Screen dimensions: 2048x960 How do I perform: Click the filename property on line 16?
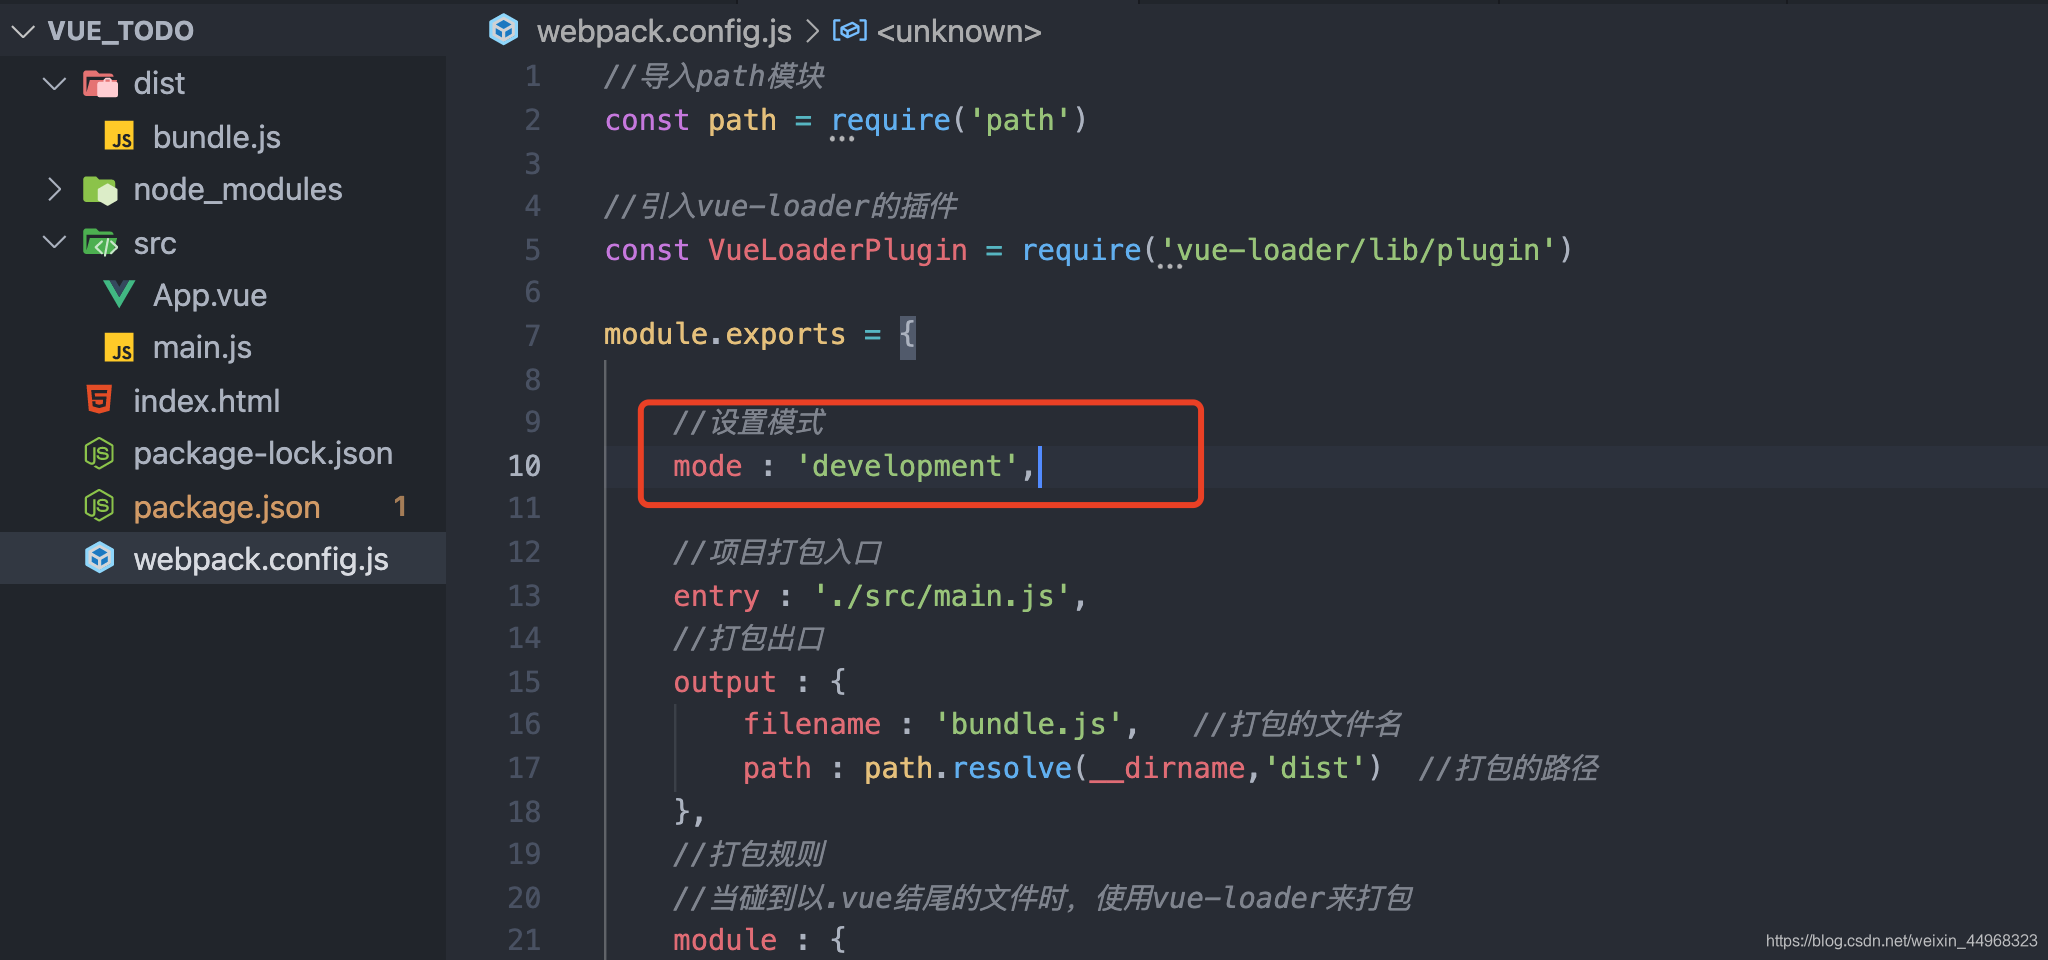pos(812,724)
